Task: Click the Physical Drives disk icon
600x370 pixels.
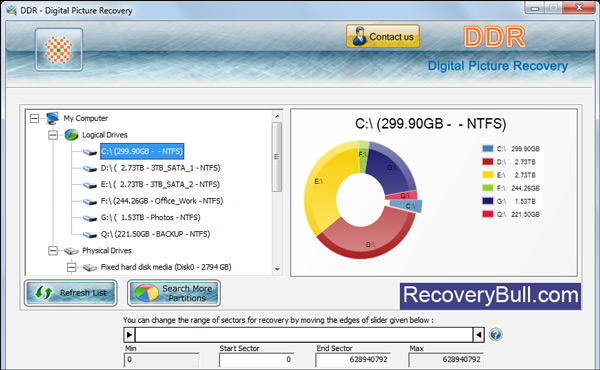Action: pyautogui.click(x=71, y=251)
